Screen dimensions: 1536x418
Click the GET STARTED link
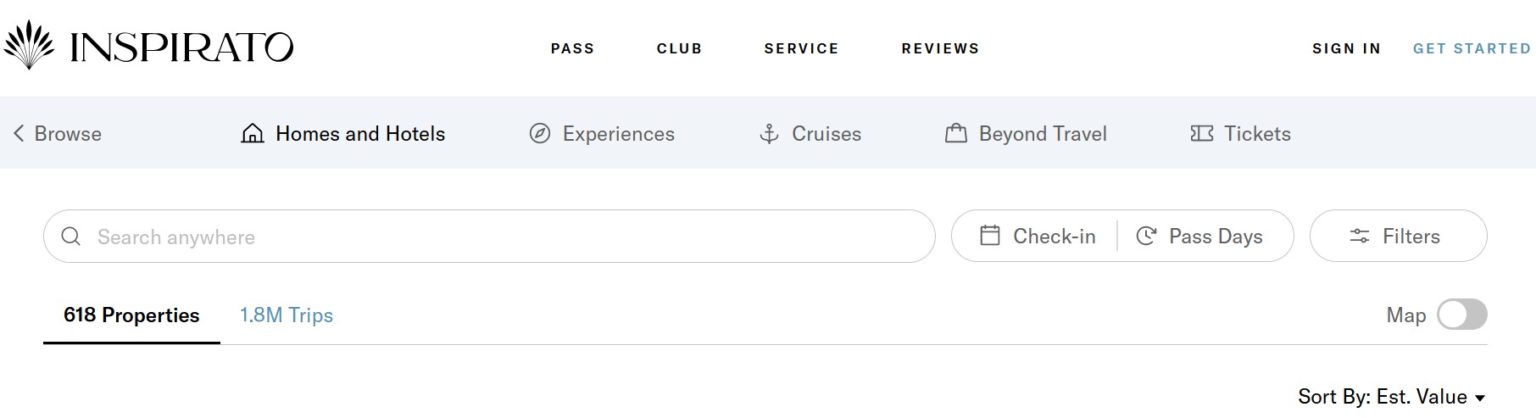point(1471,48)
